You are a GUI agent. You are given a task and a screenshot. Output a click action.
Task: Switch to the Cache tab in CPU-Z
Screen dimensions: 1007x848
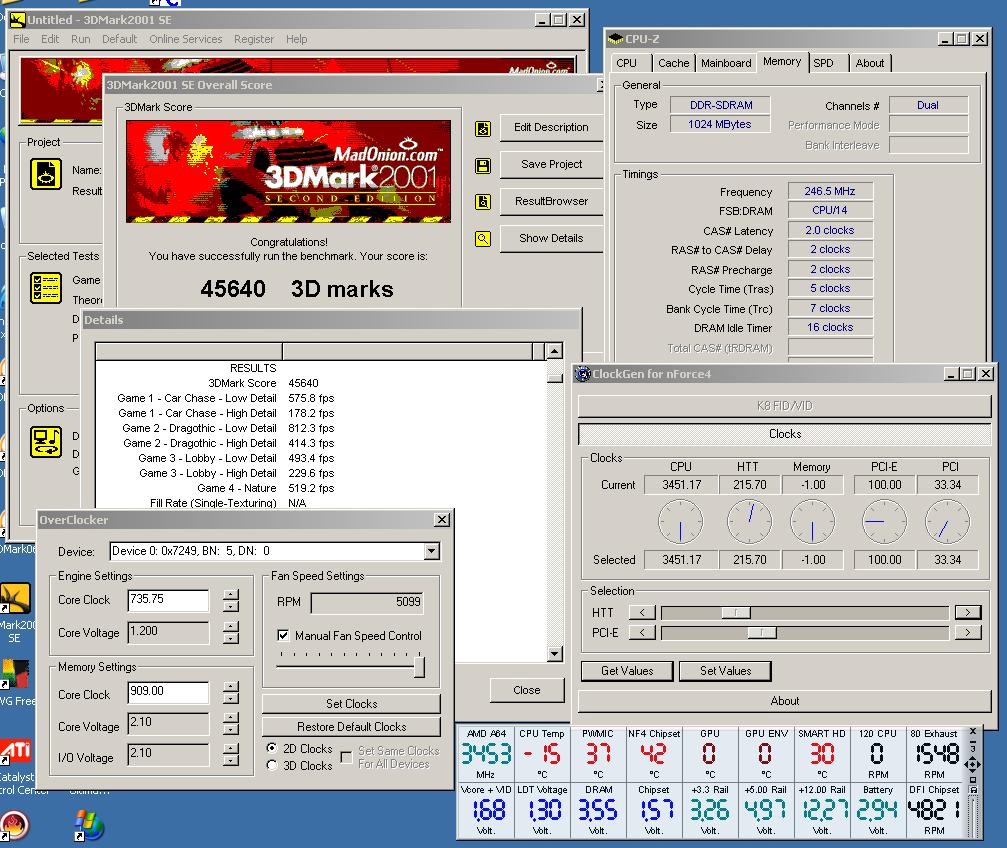tap(673, 63)
